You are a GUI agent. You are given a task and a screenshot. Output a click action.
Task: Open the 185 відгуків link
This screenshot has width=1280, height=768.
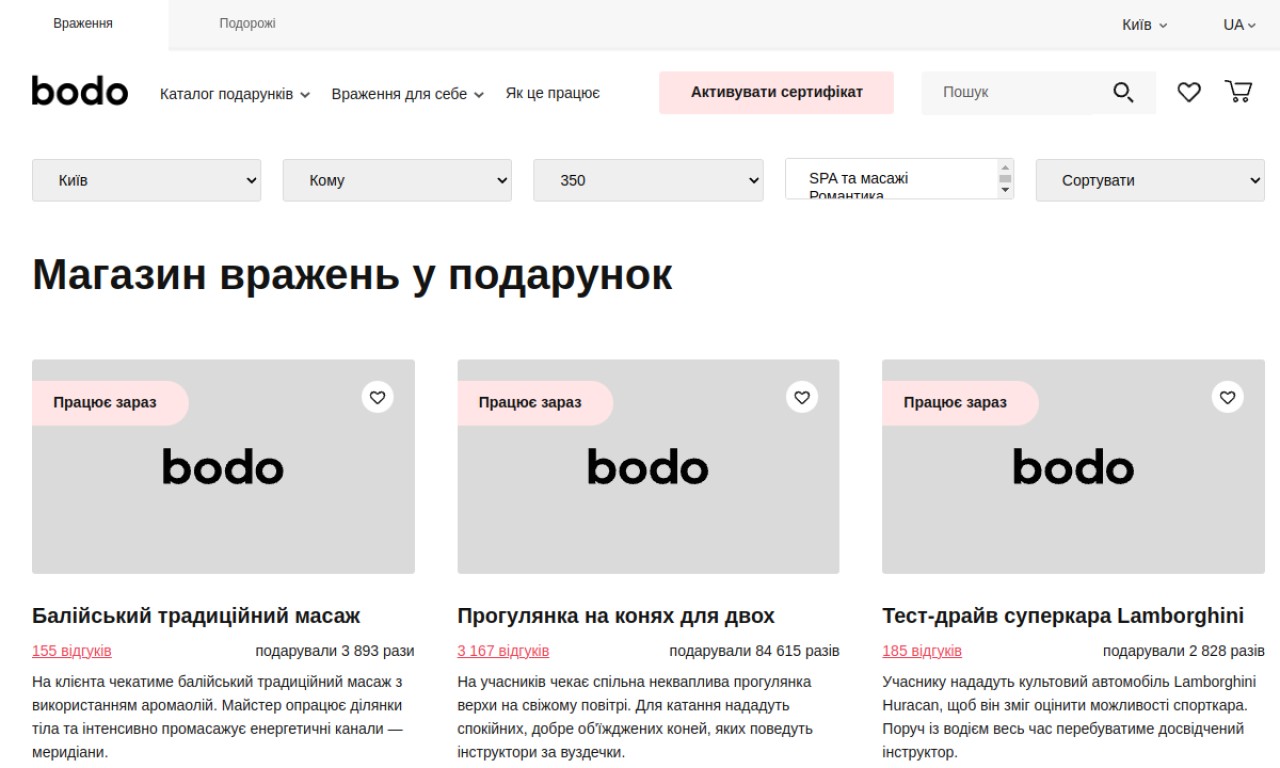922,651
